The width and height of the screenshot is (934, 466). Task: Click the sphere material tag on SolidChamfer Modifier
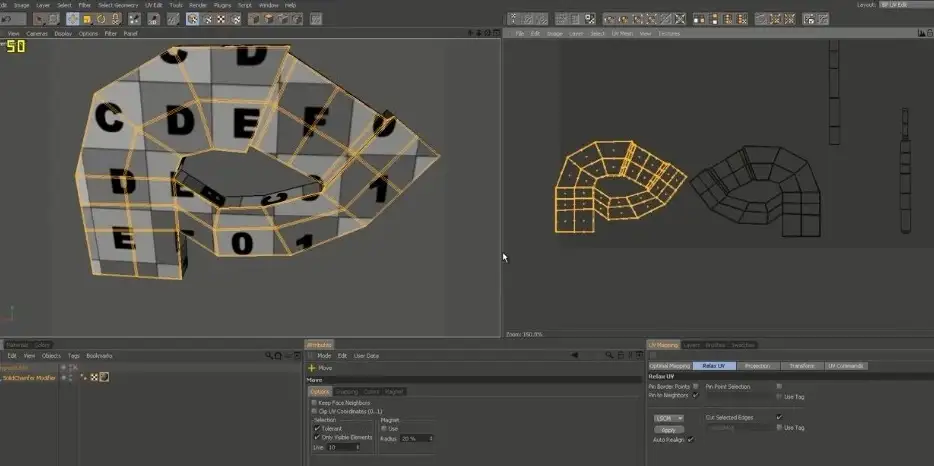point(104,377)
